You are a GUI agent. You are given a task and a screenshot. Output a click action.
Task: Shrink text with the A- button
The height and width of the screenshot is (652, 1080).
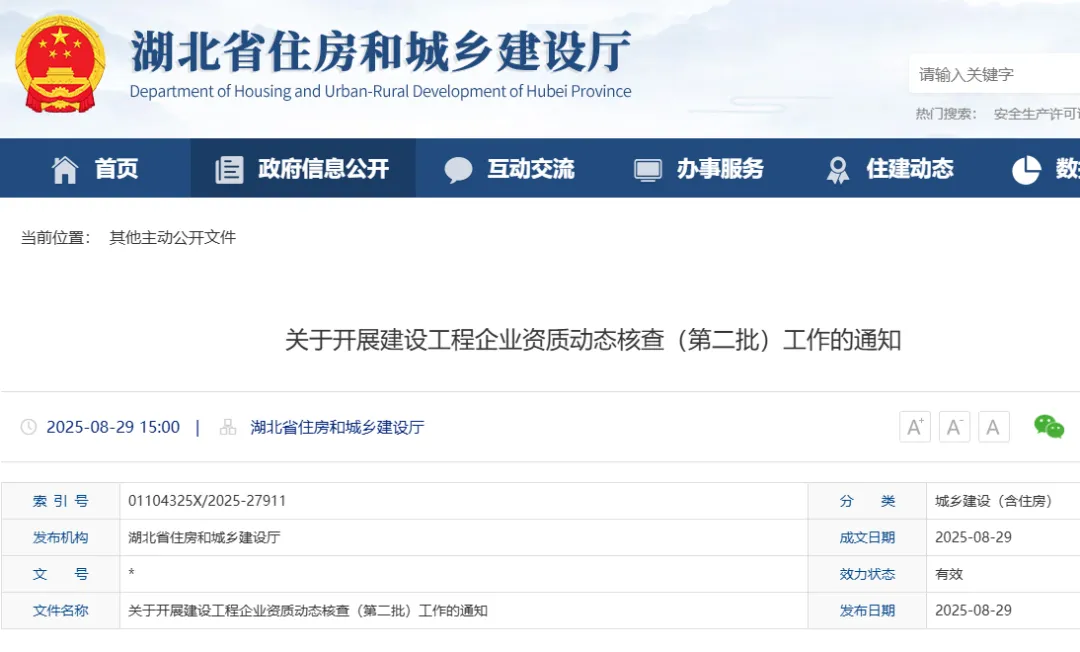point(954,426)
